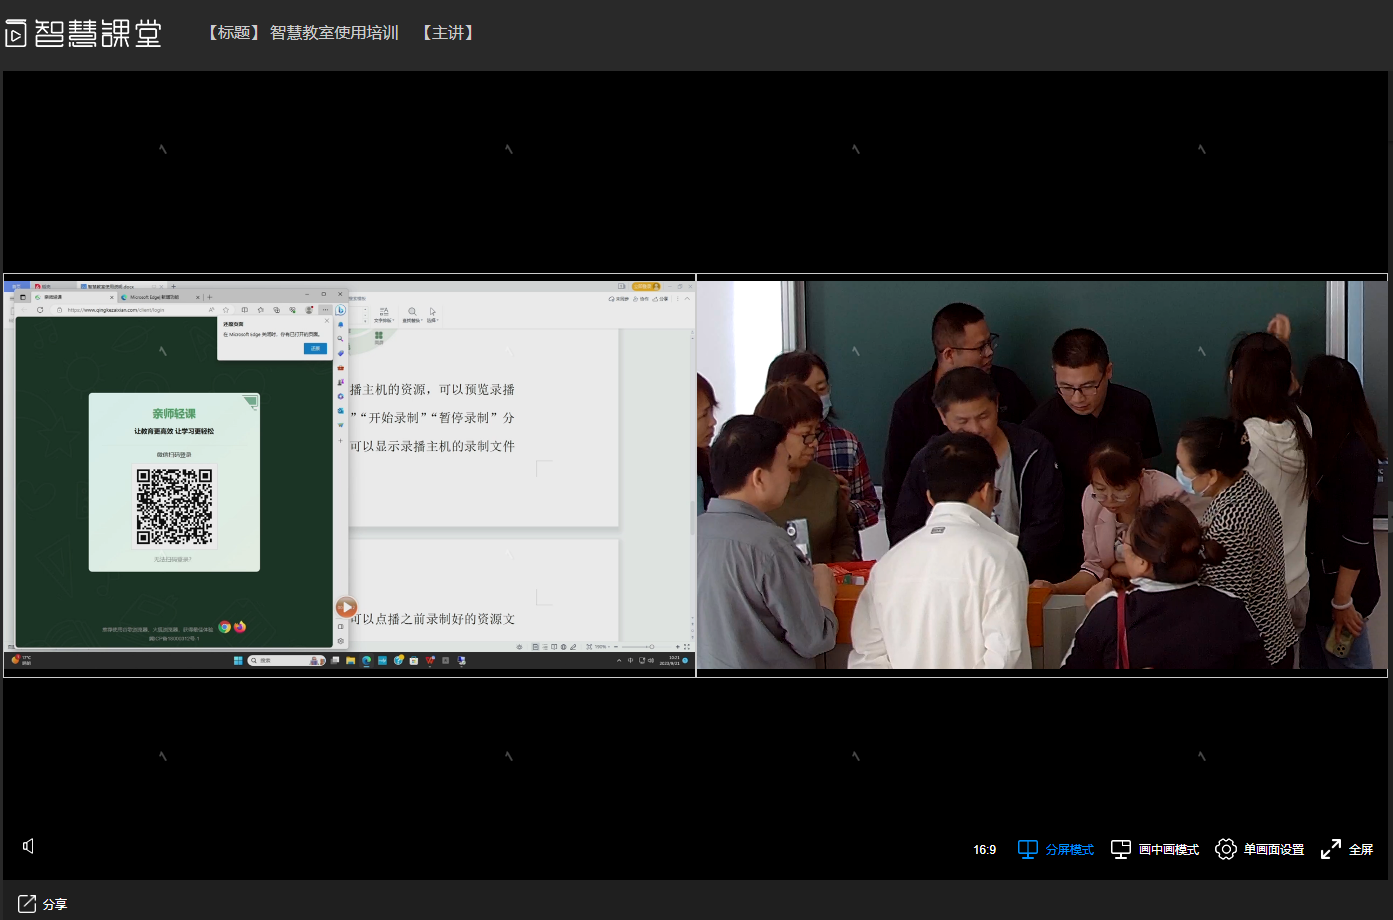Click the blue 还原 restore button

(x=315, y=348)
